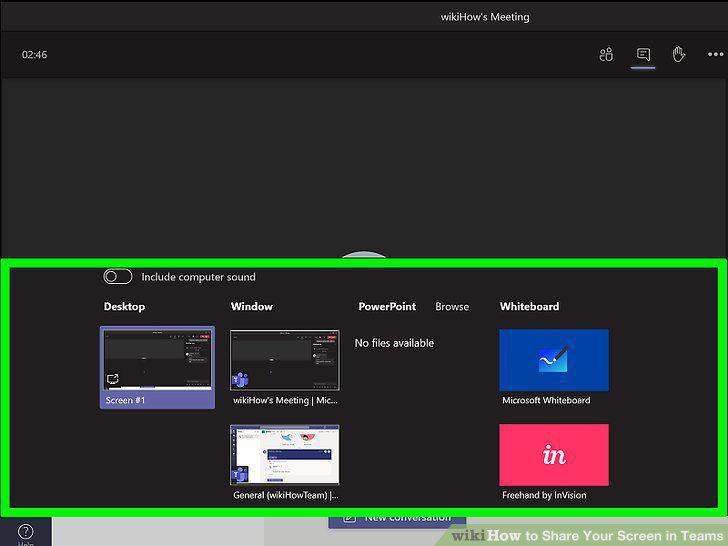Click the Include computer sound label

[x=198, y=277]
